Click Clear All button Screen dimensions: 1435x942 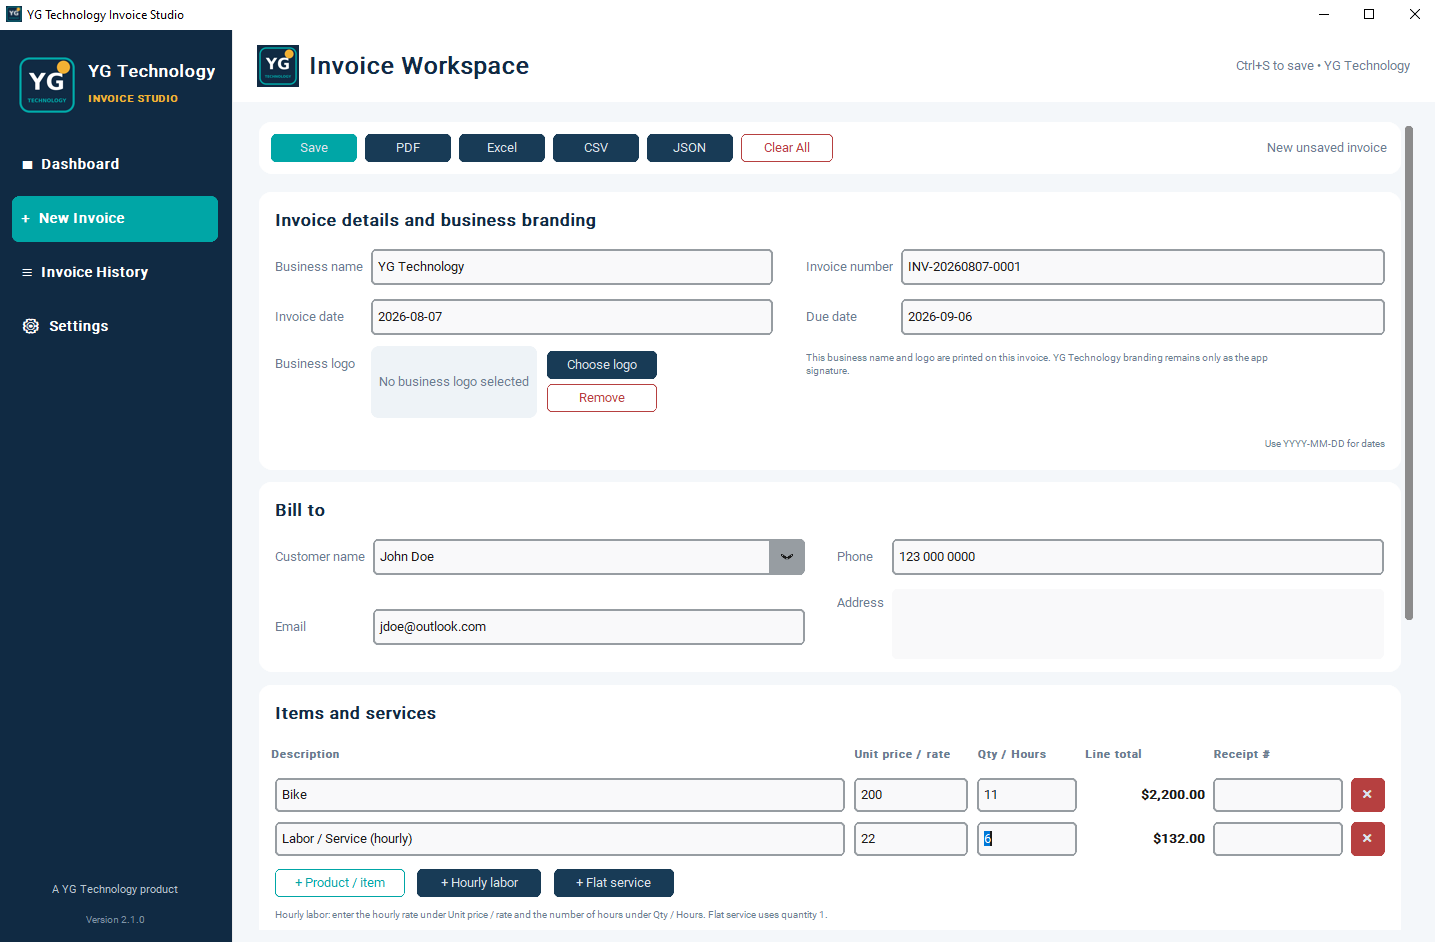pyautogui.click(x=787, y=148)
